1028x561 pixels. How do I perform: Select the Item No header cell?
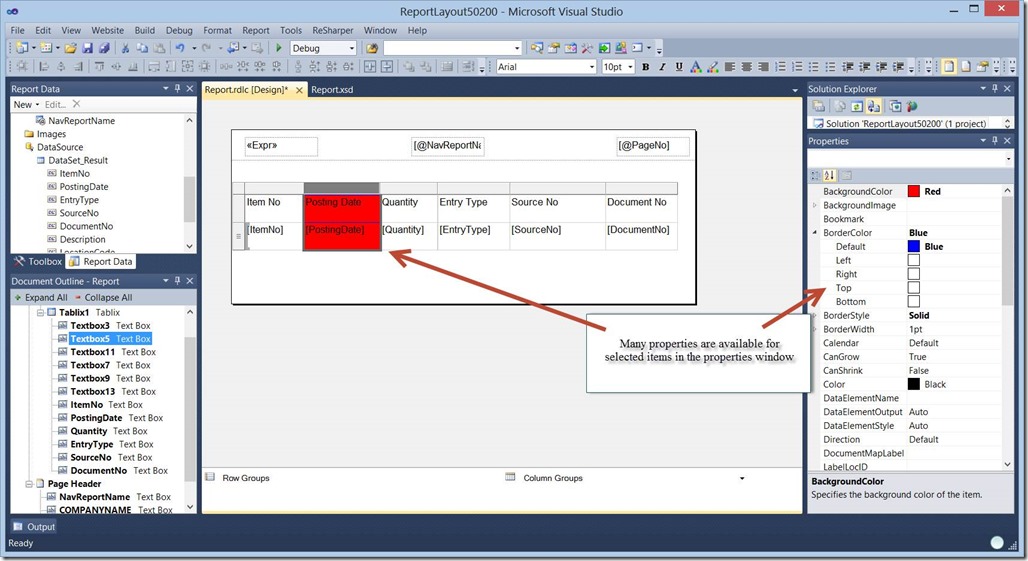coord(273,208)
